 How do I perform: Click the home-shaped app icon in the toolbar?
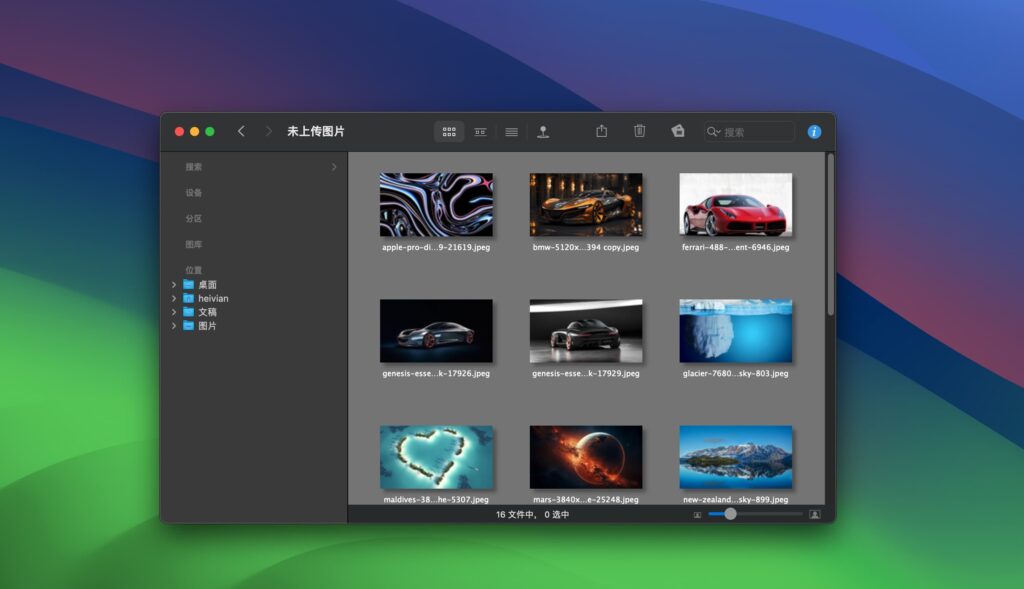point(677,131)
